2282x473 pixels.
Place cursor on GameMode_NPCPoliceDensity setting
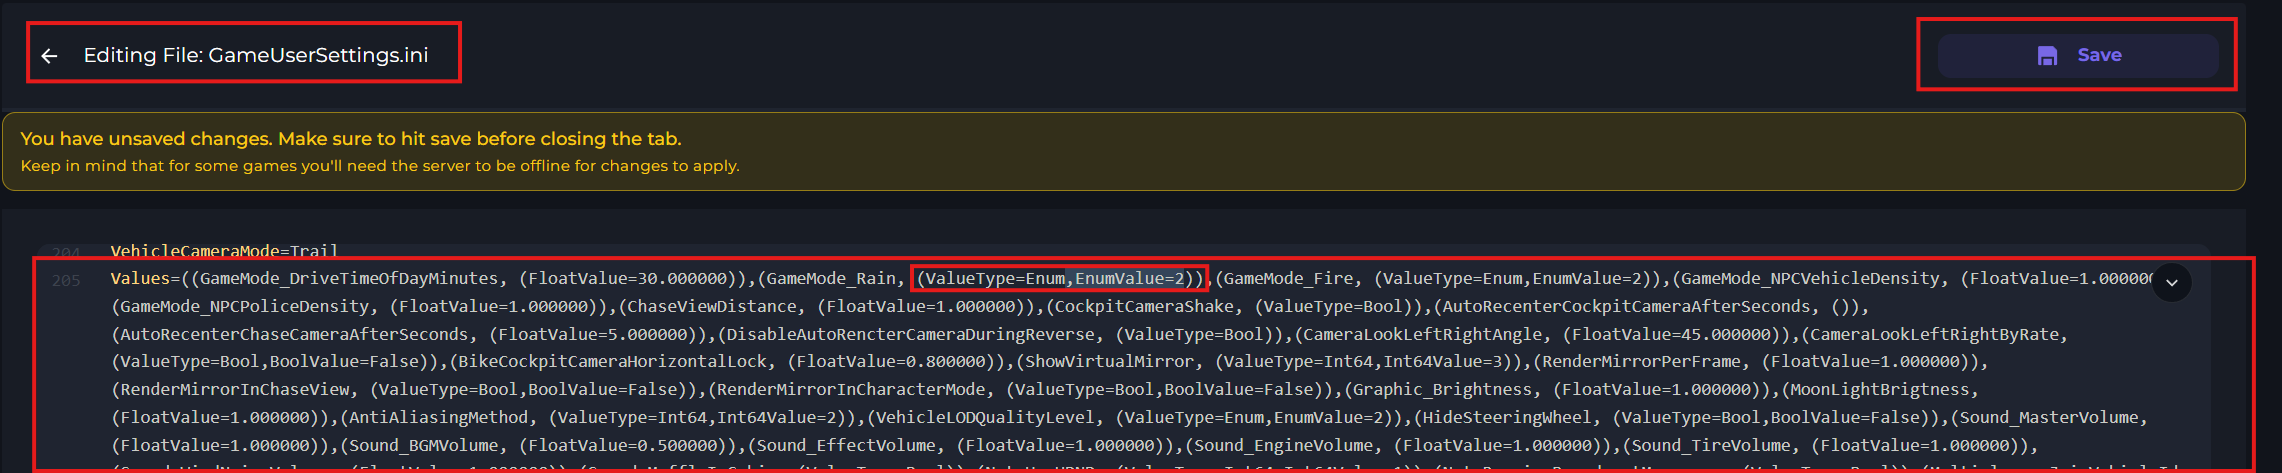point(244,307)
